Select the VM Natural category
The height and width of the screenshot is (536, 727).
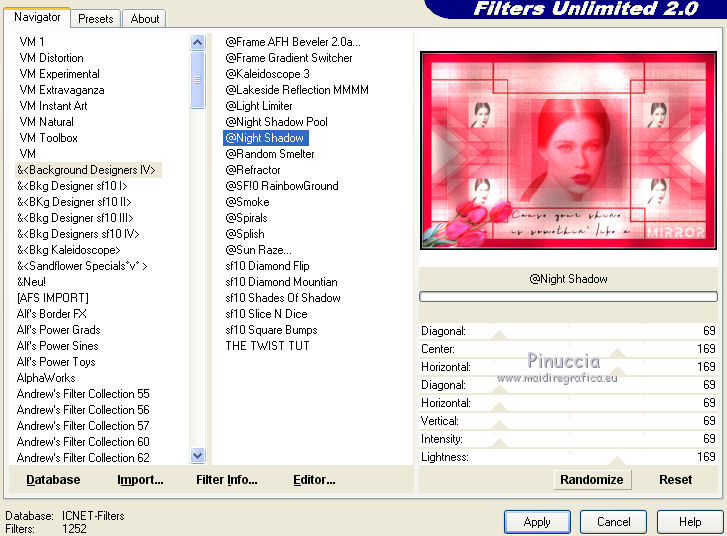pyautogui.click(x=46, y=122)
